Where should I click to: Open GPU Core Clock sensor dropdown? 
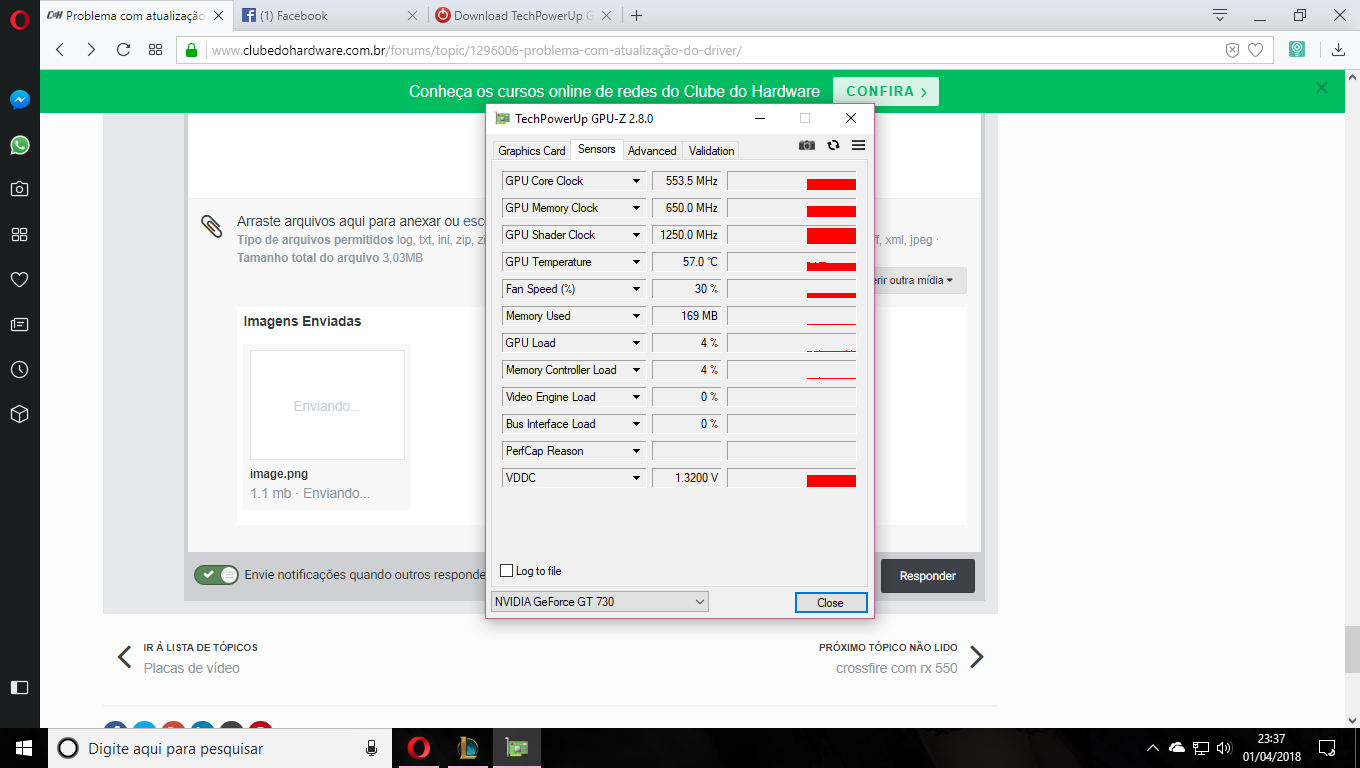tap(636, 181)
